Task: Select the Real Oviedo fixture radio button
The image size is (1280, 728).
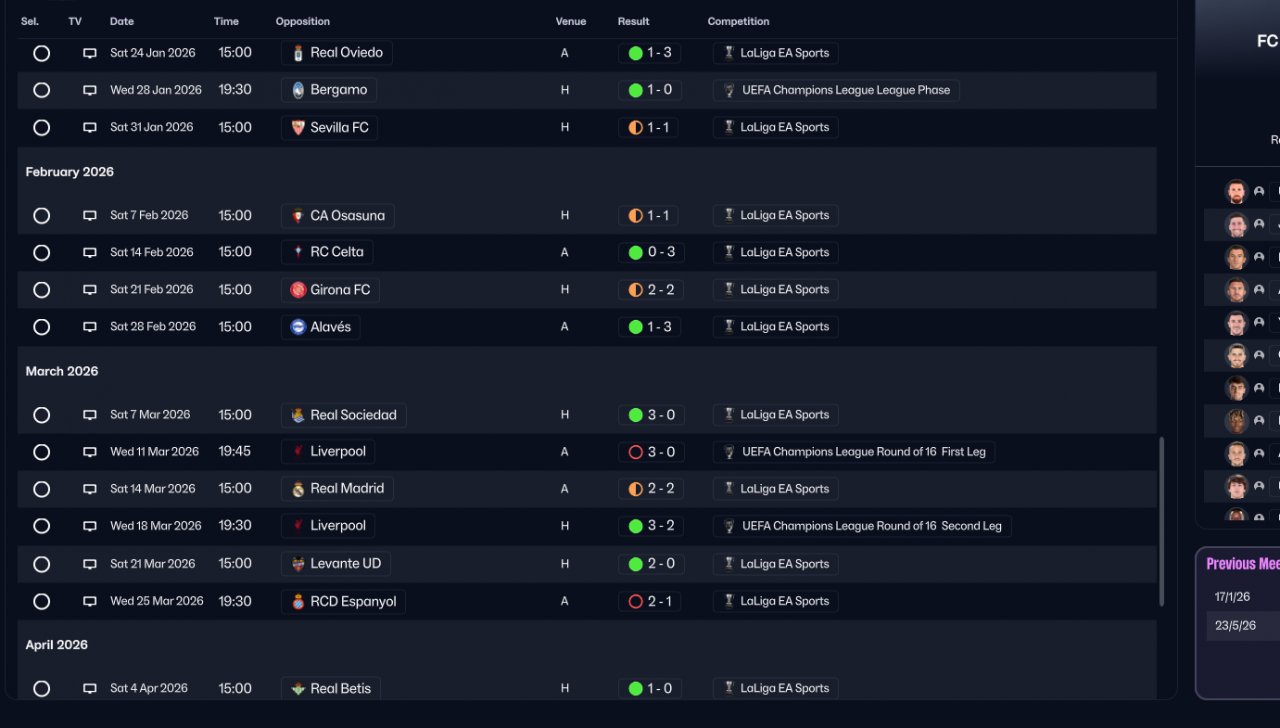Action: pyautogui.click(x=41, y=53)
